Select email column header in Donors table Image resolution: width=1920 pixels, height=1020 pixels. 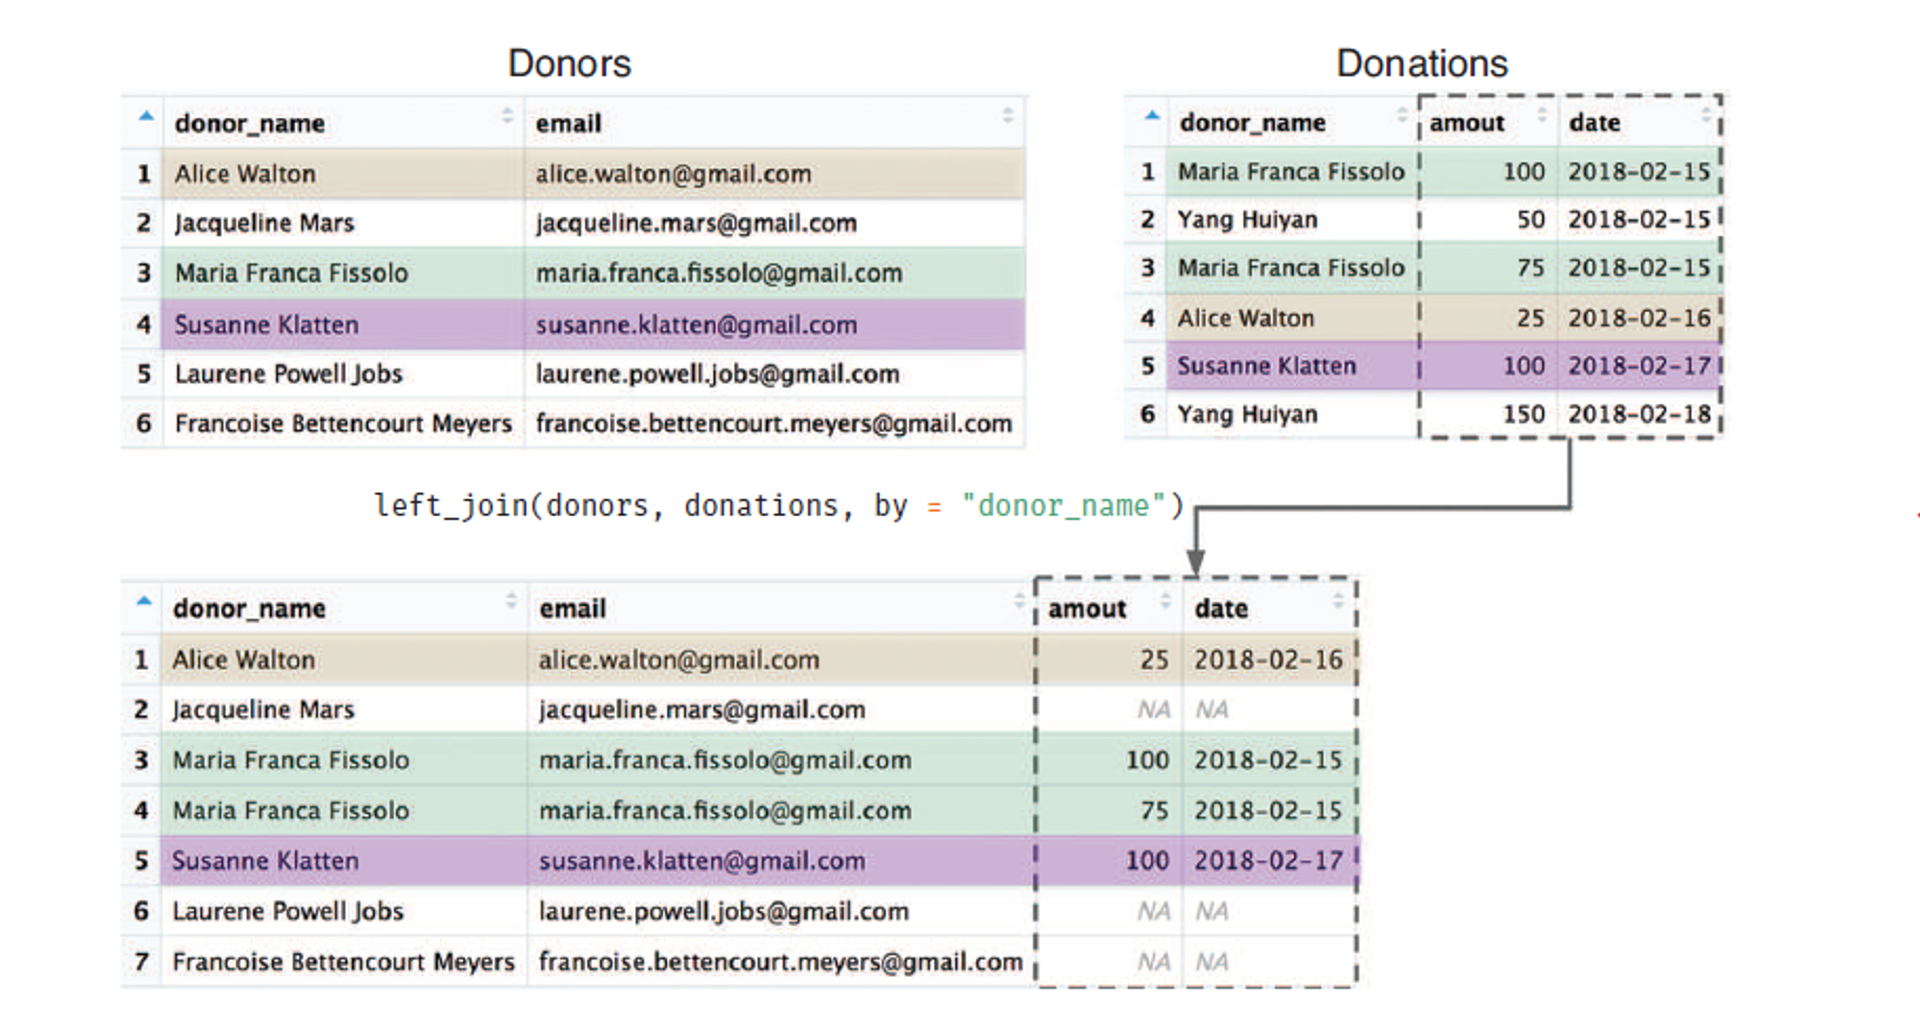pos(568,123)
